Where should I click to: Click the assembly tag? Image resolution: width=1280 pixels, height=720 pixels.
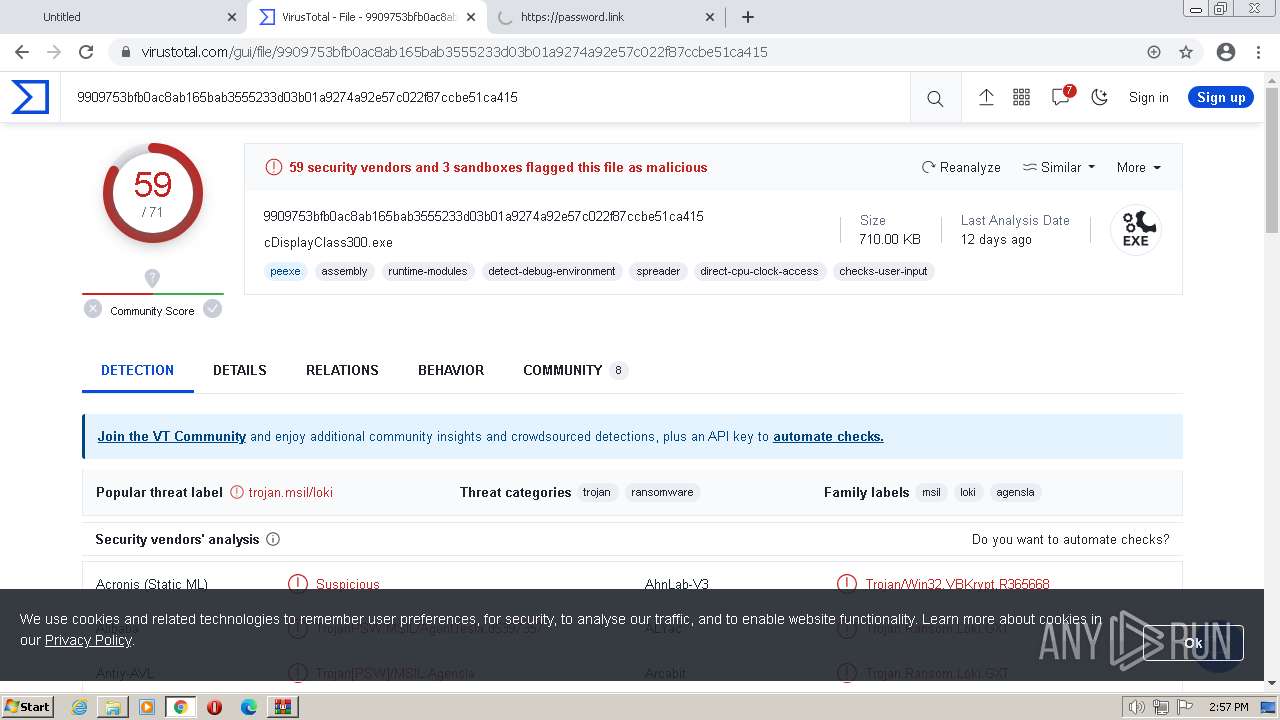point(344,271)
